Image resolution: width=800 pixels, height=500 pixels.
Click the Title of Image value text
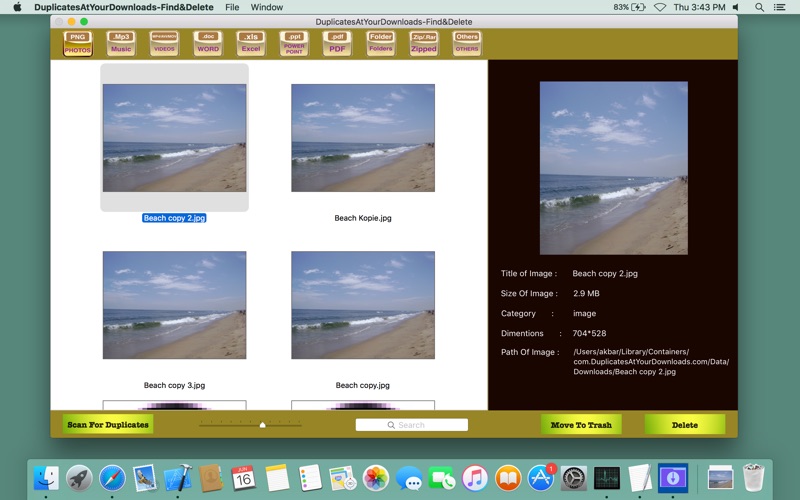coord(605,273)
